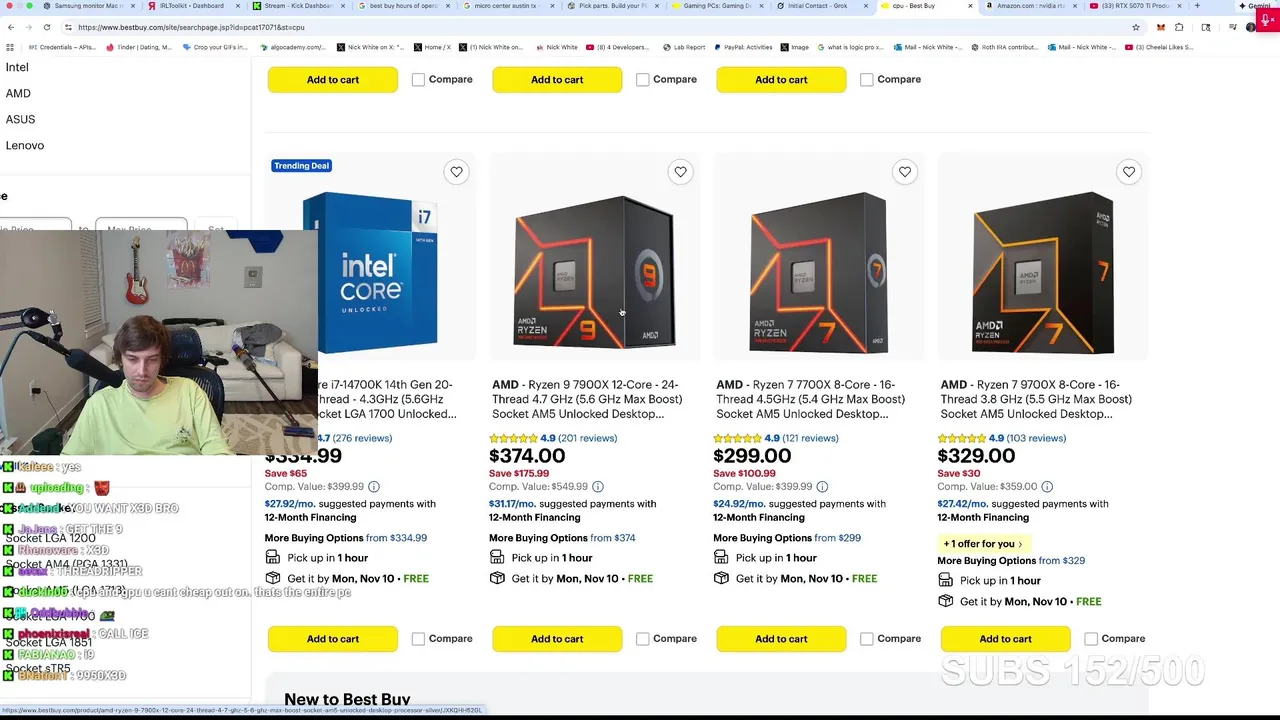
Task: Open the 201 reviews link
Action: pos(587,438)
